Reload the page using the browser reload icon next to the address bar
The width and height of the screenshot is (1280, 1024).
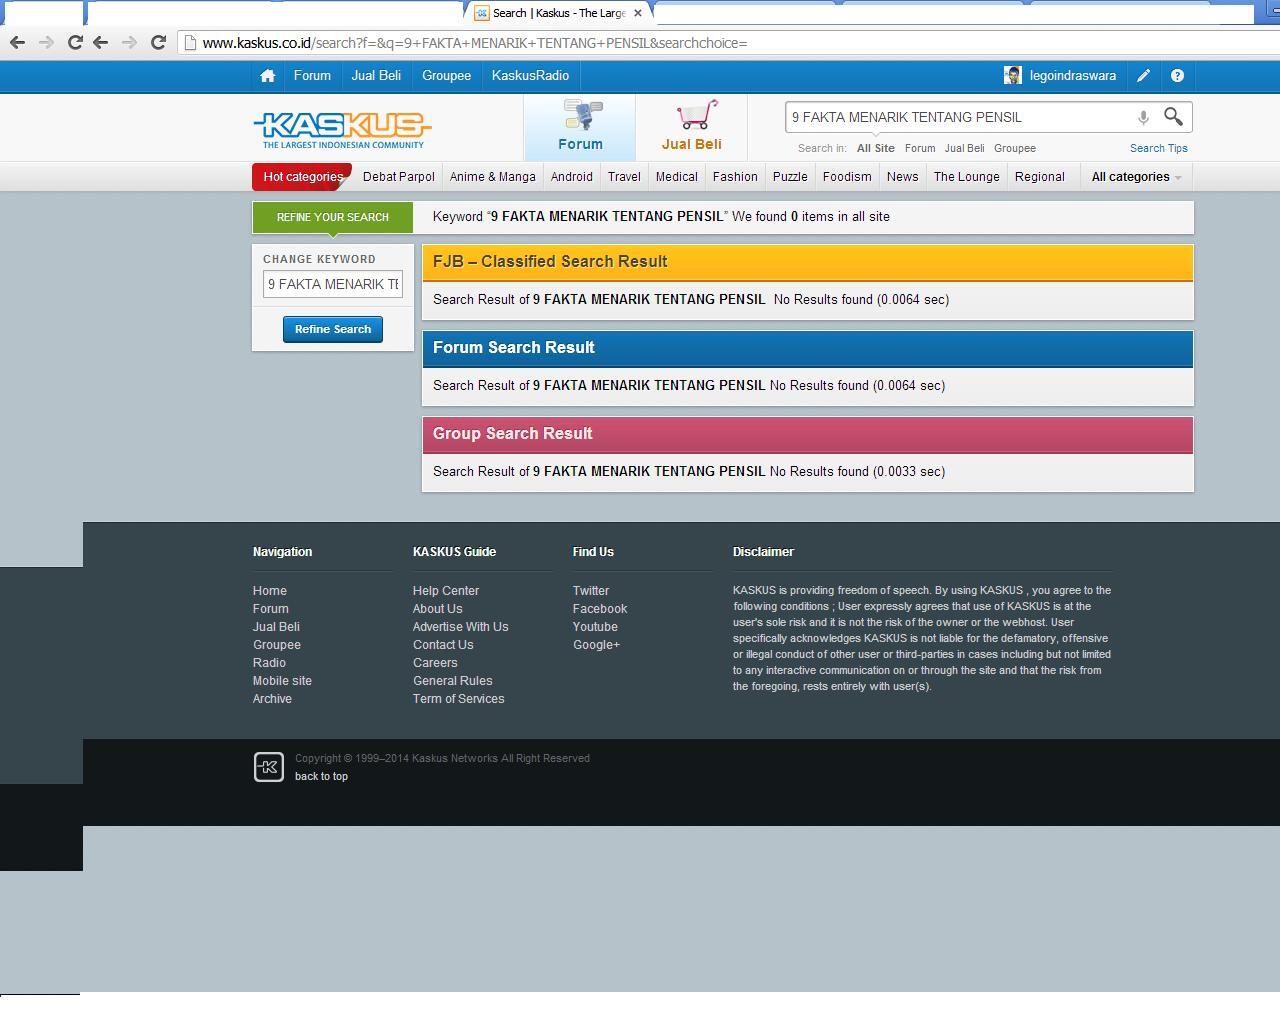click(158, 42)
